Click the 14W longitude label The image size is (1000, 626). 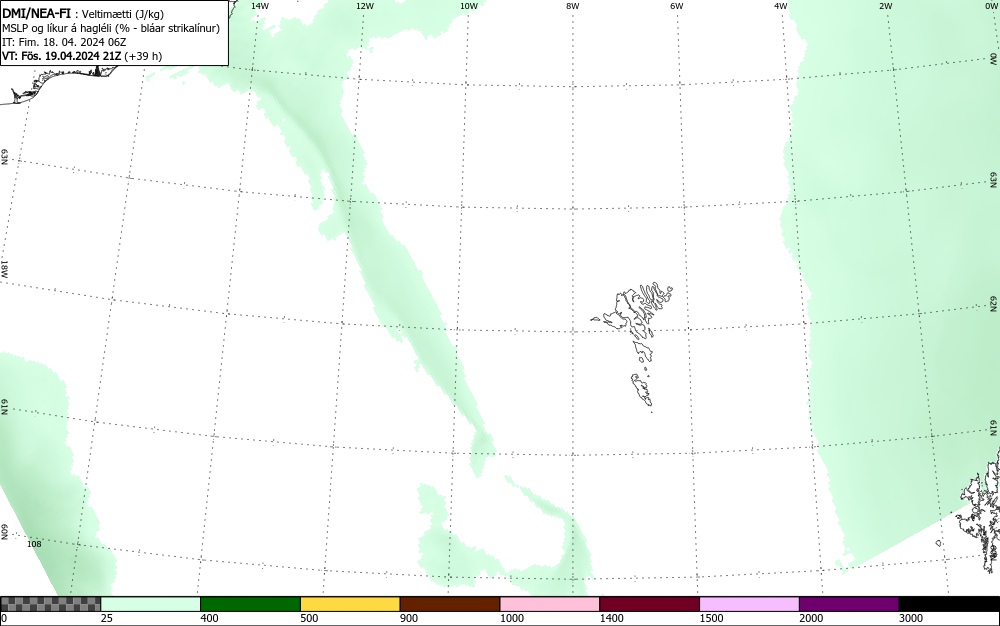tap(260, 6)
